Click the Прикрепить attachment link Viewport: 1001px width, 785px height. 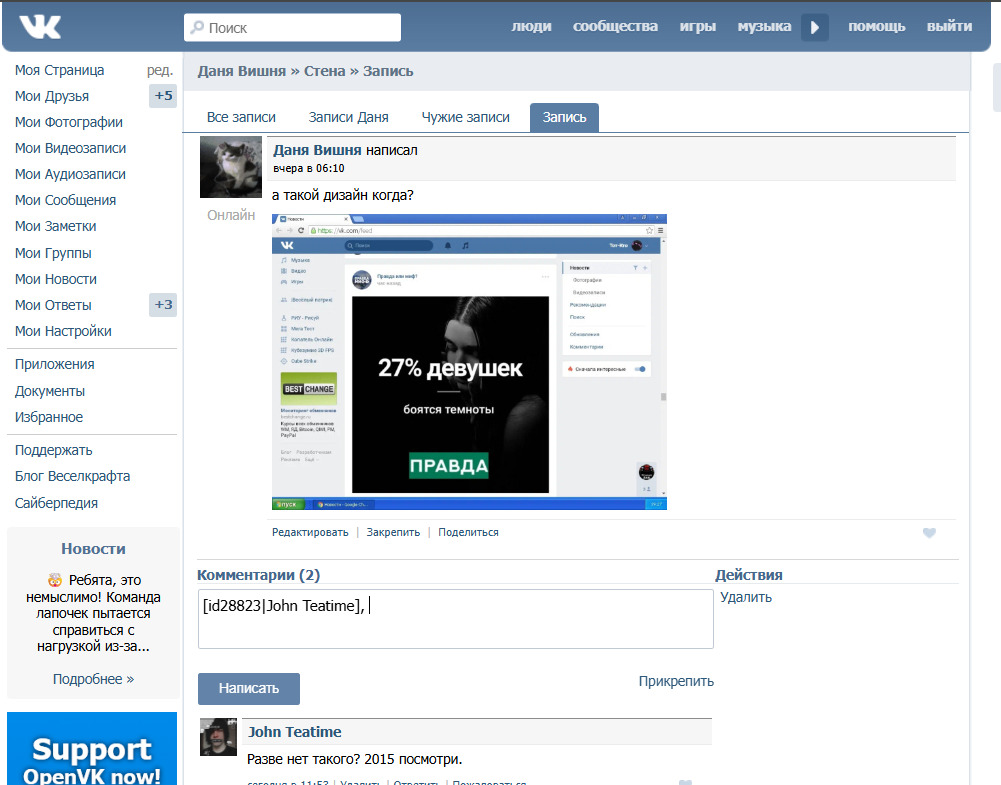coord(676,681)
